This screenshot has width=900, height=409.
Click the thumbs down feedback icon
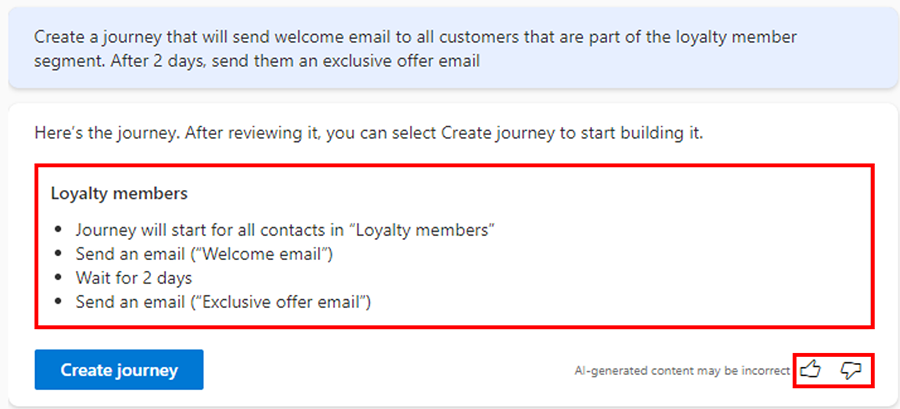pos(851,370)
